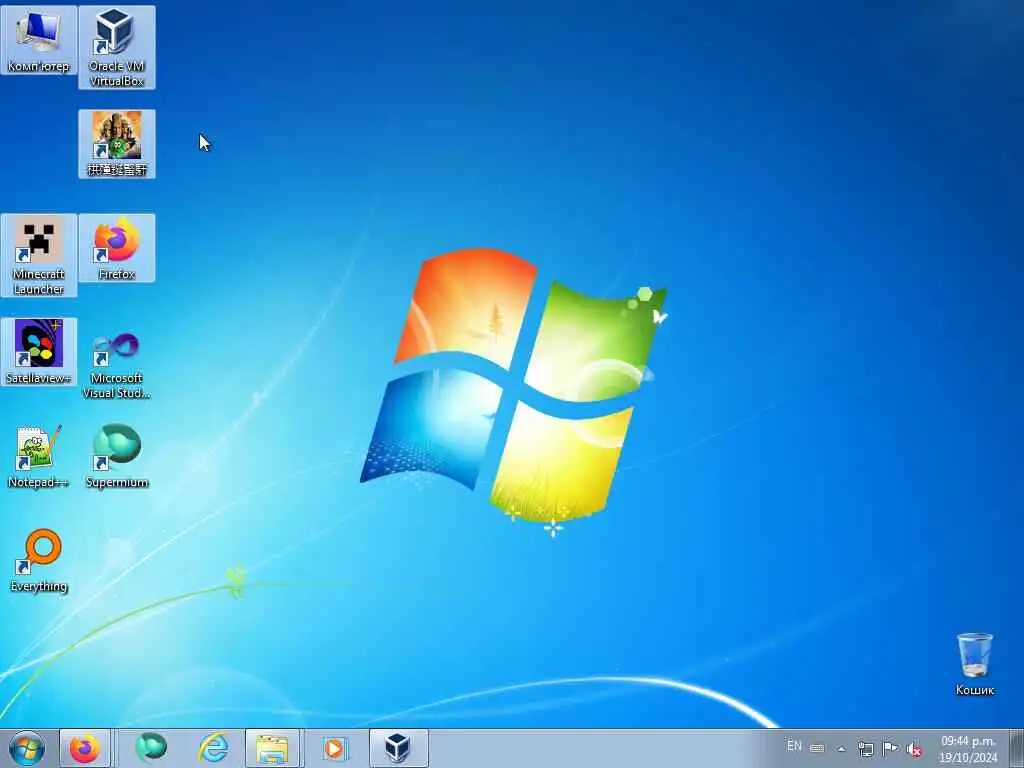Select the Комп'ютер desktop icon
This screenshot has width=1024, height=768.
point(39,40)
